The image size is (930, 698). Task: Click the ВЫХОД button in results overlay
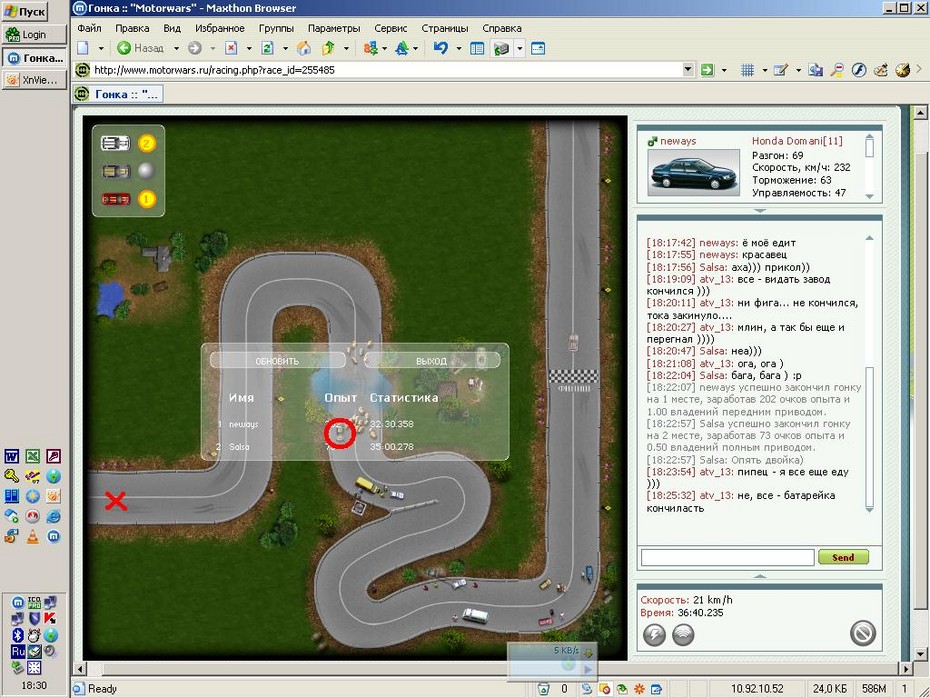[x=432, y=361]
